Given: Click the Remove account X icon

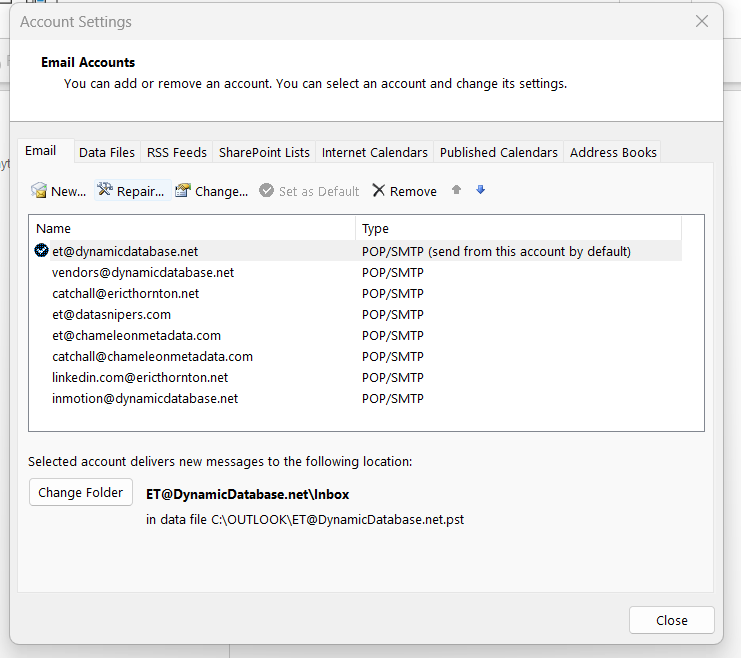Looking at the screenshot, I should pyautogui.click(x=379, y=191).
